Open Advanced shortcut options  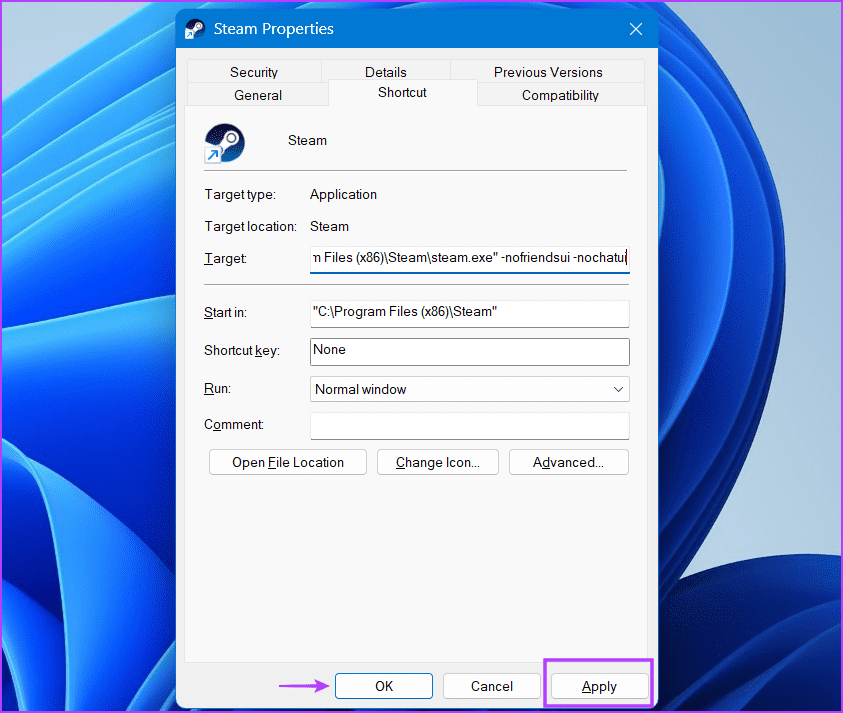(x=568, y=462)
